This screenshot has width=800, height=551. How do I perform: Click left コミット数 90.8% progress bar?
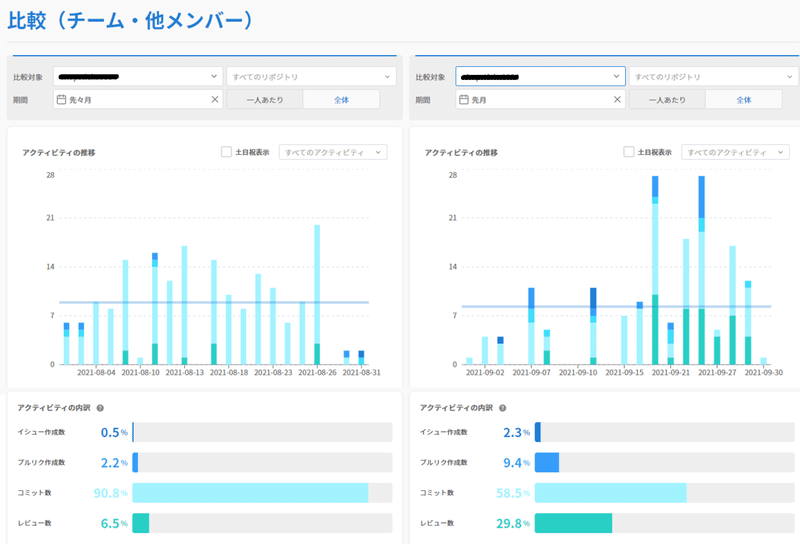click(x=262, y=493)
